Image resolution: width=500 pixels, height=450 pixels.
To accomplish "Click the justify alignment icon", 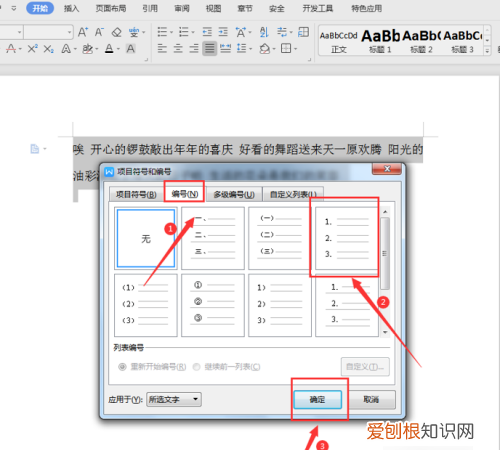I will (x=210, y=49).
